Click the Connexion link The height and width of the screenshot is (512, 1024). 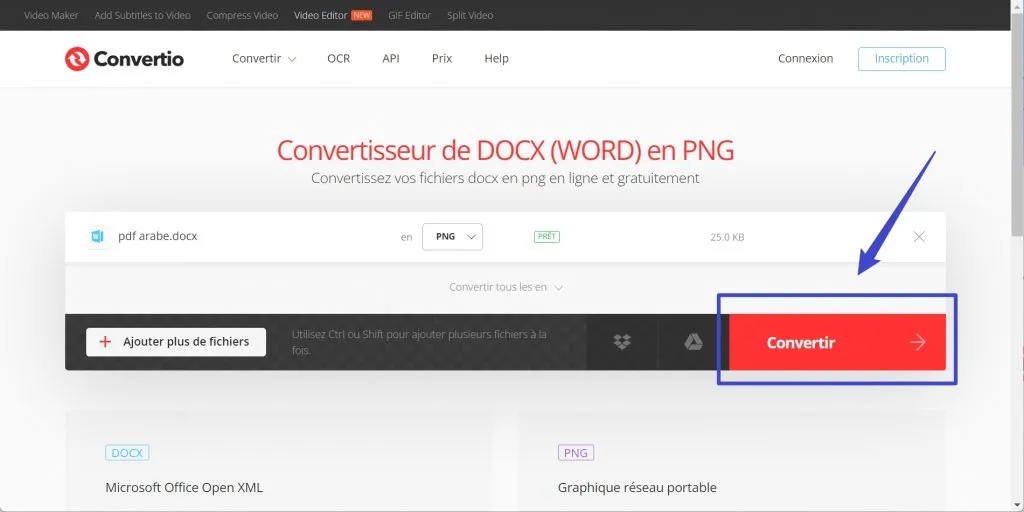click(805, 59)
